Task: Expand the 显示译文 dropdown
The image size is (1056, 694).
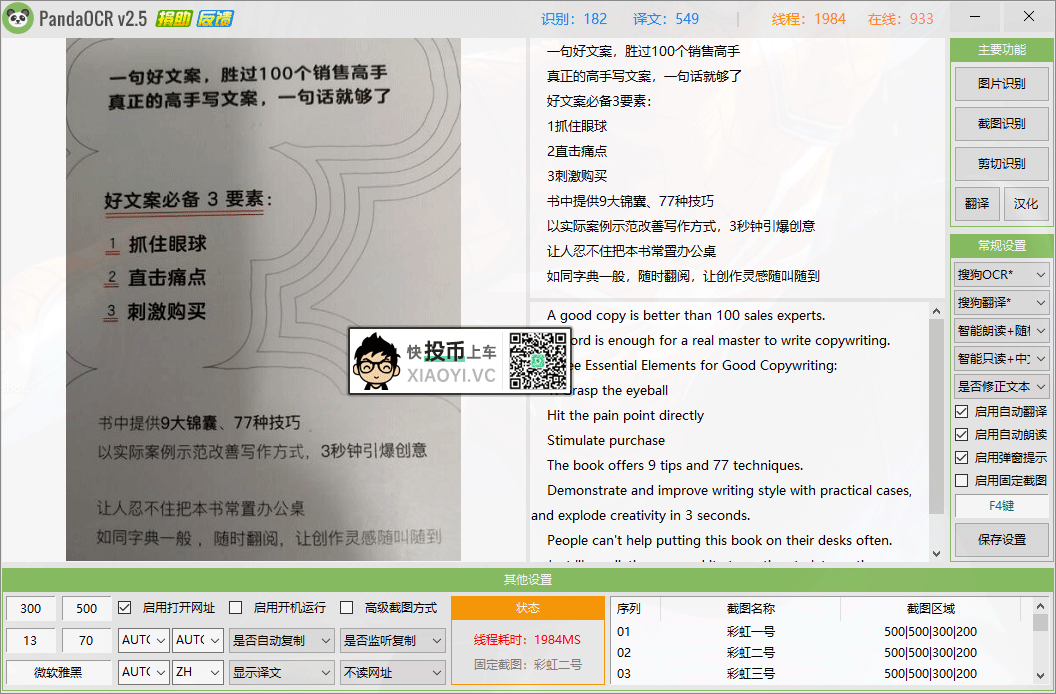Action: [282, 672]
